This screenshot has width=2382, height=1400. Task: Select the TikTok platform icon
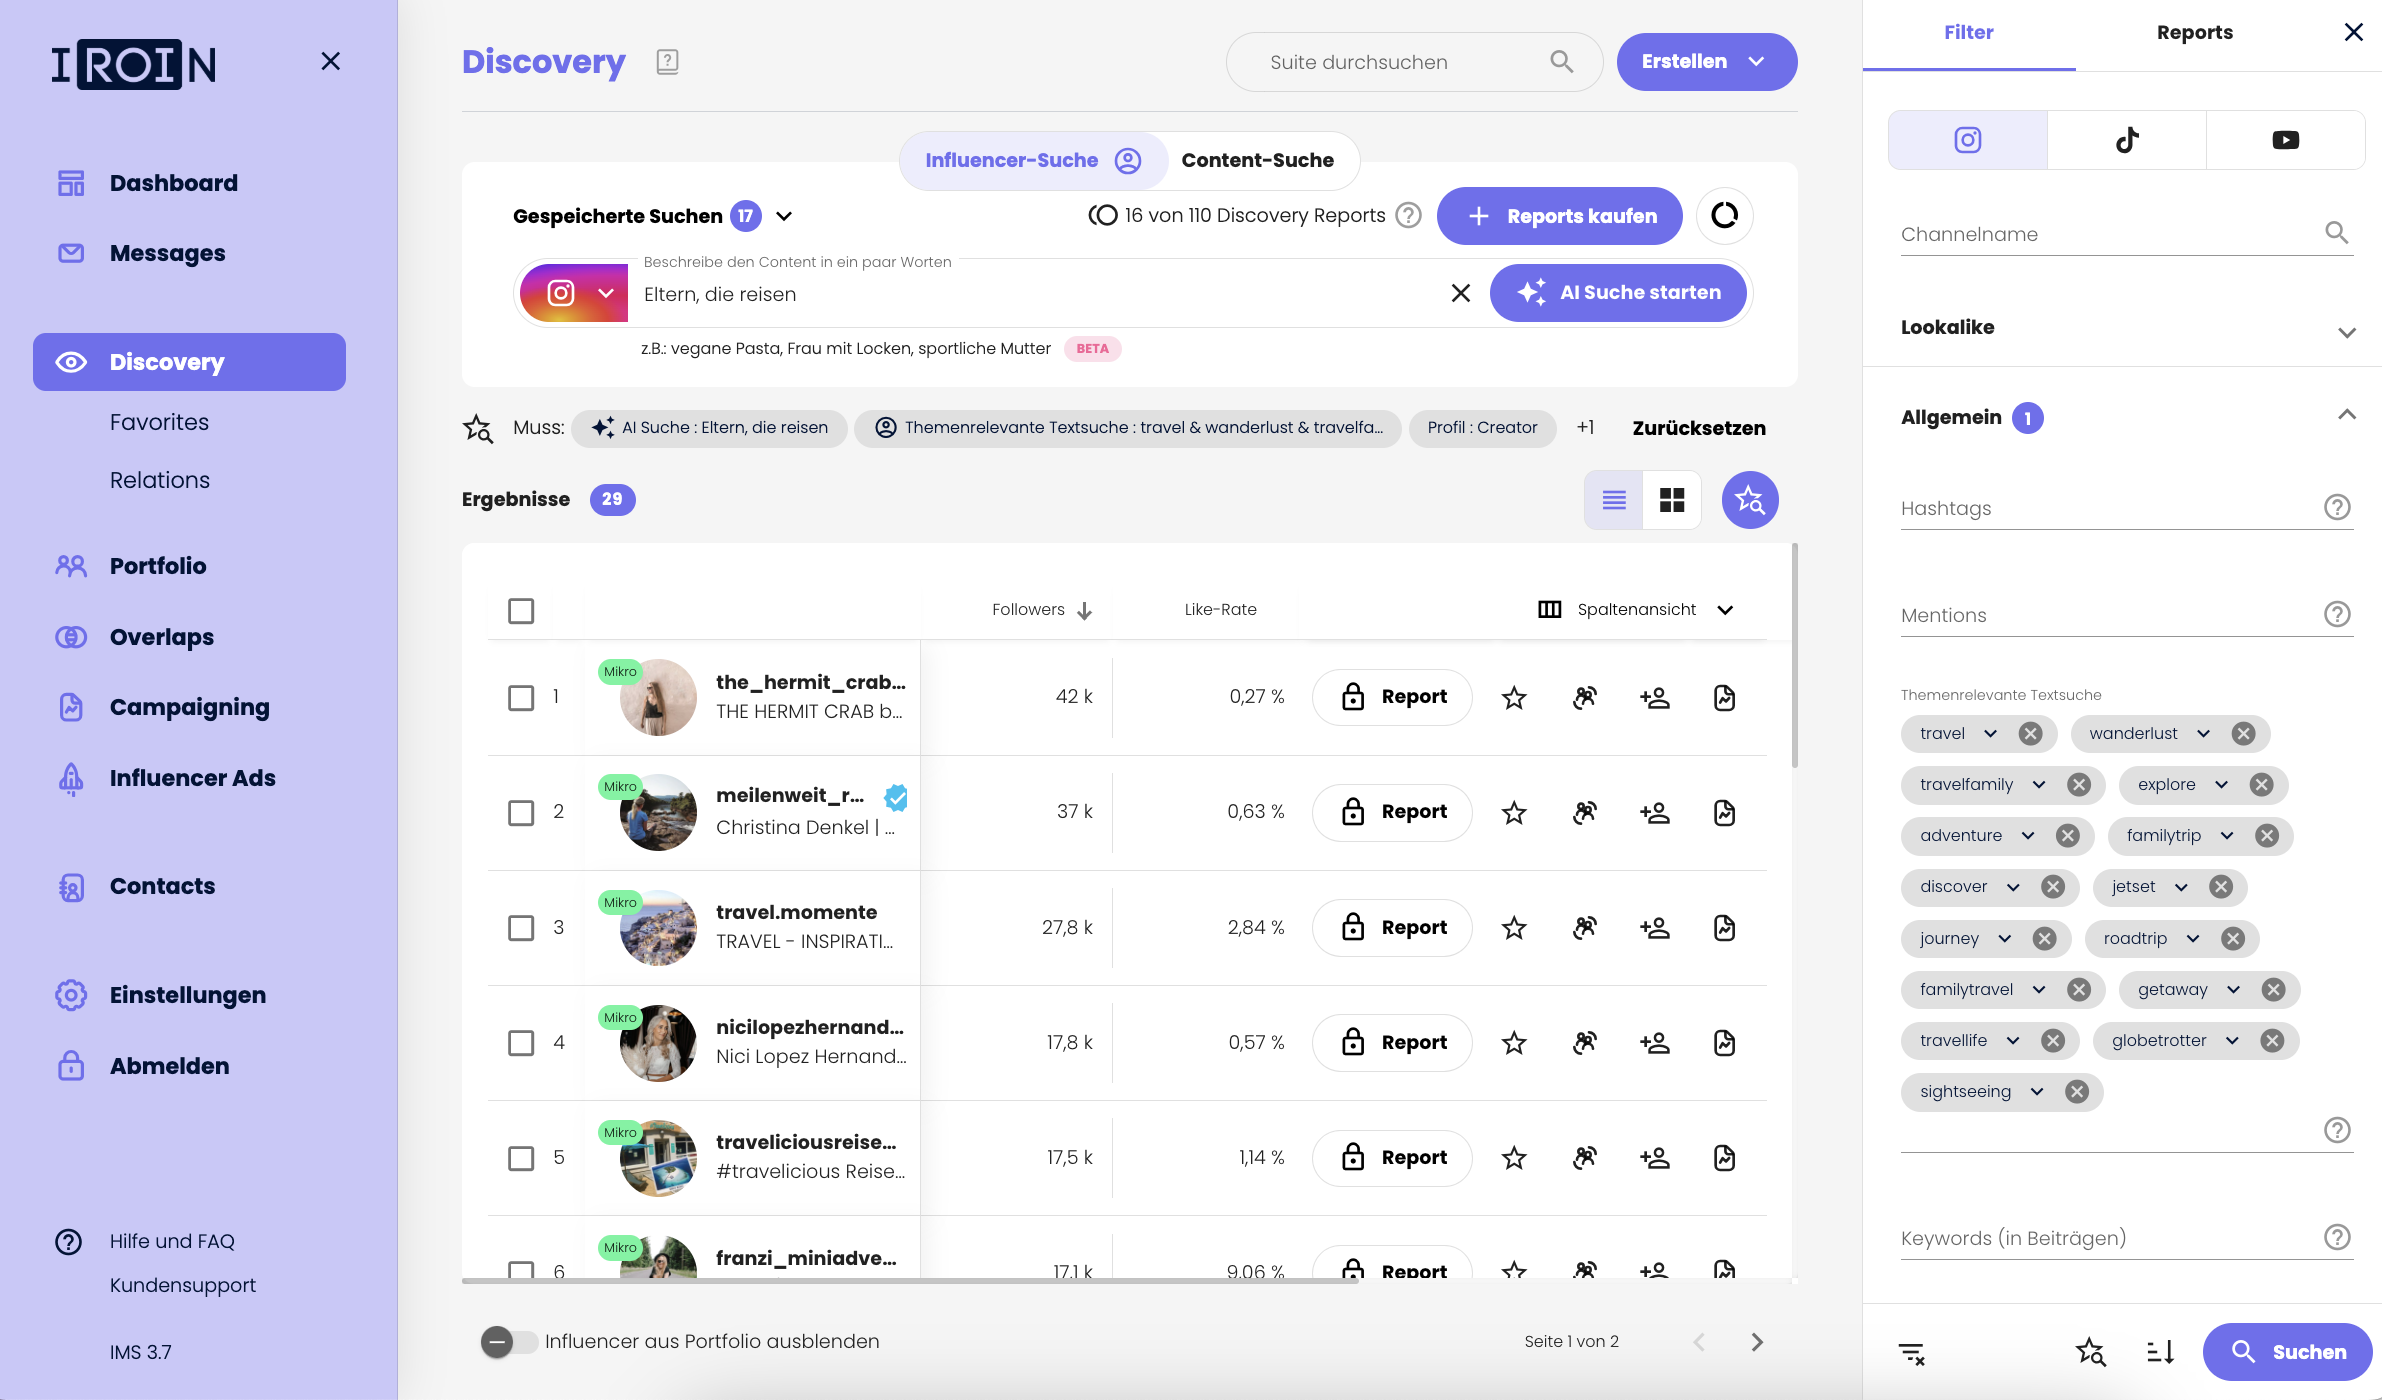point(2124,138)
